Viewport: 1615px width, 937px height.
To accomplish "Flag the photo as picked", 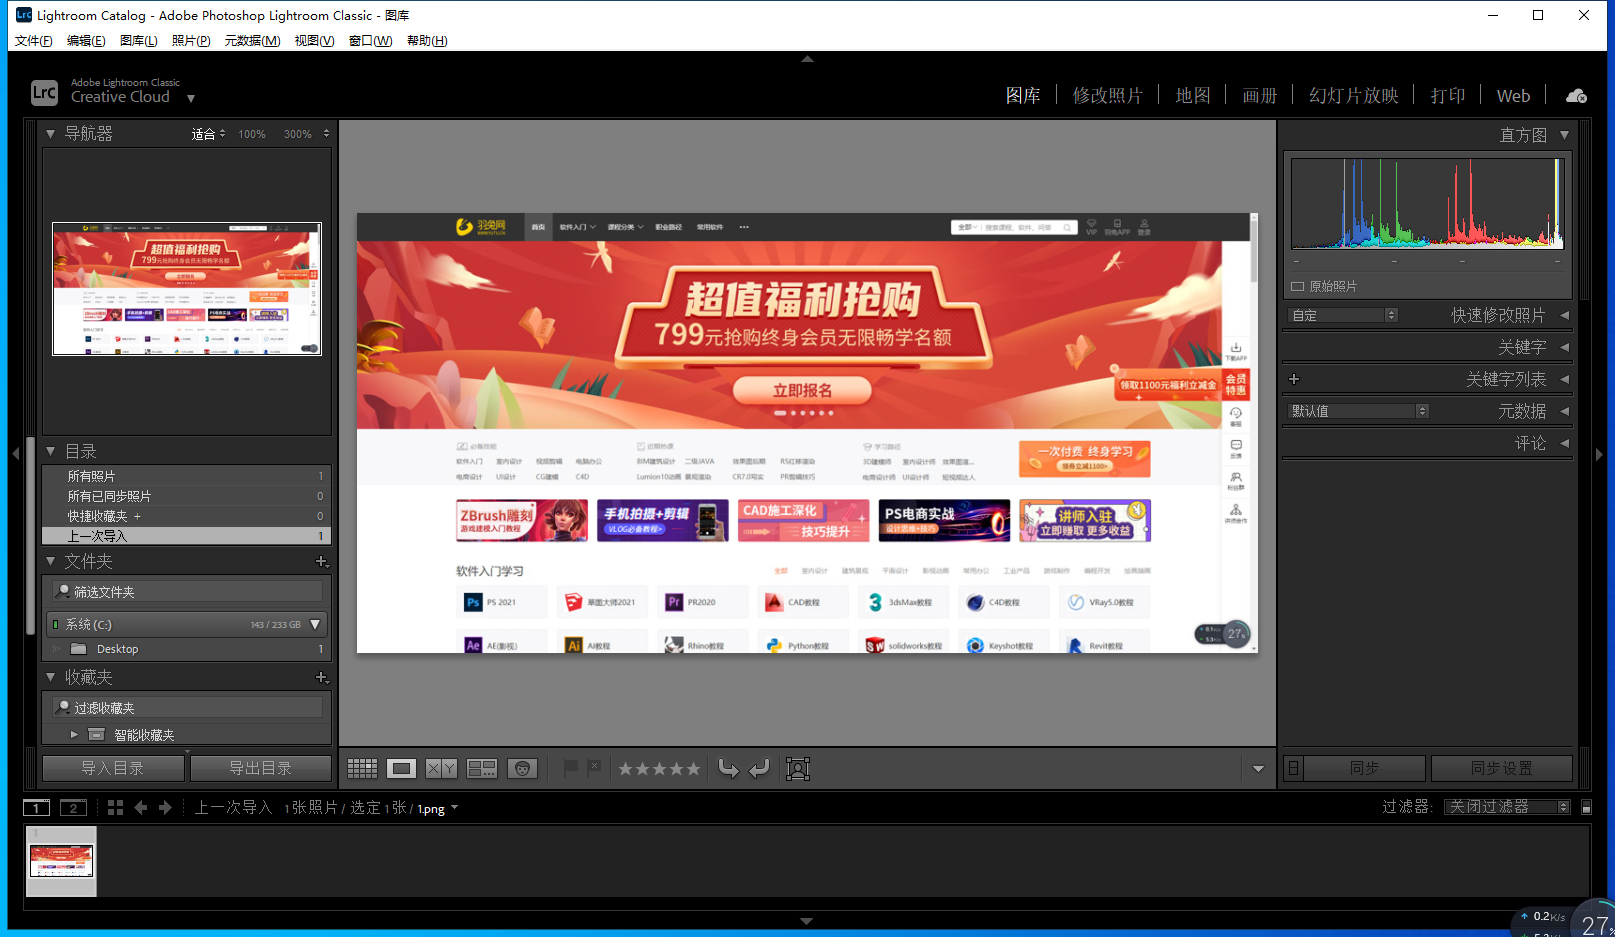I will [571, 768].
